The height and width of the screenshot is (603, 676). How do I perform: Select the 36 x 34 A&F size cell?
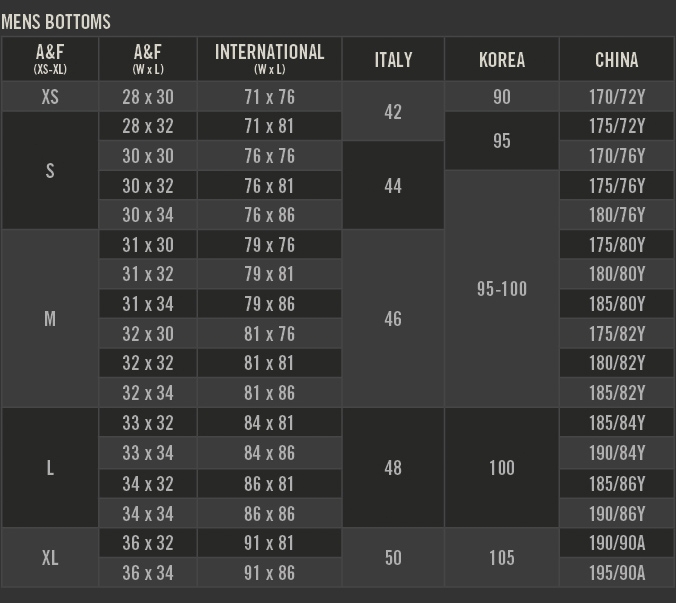(x=148, y=573)
